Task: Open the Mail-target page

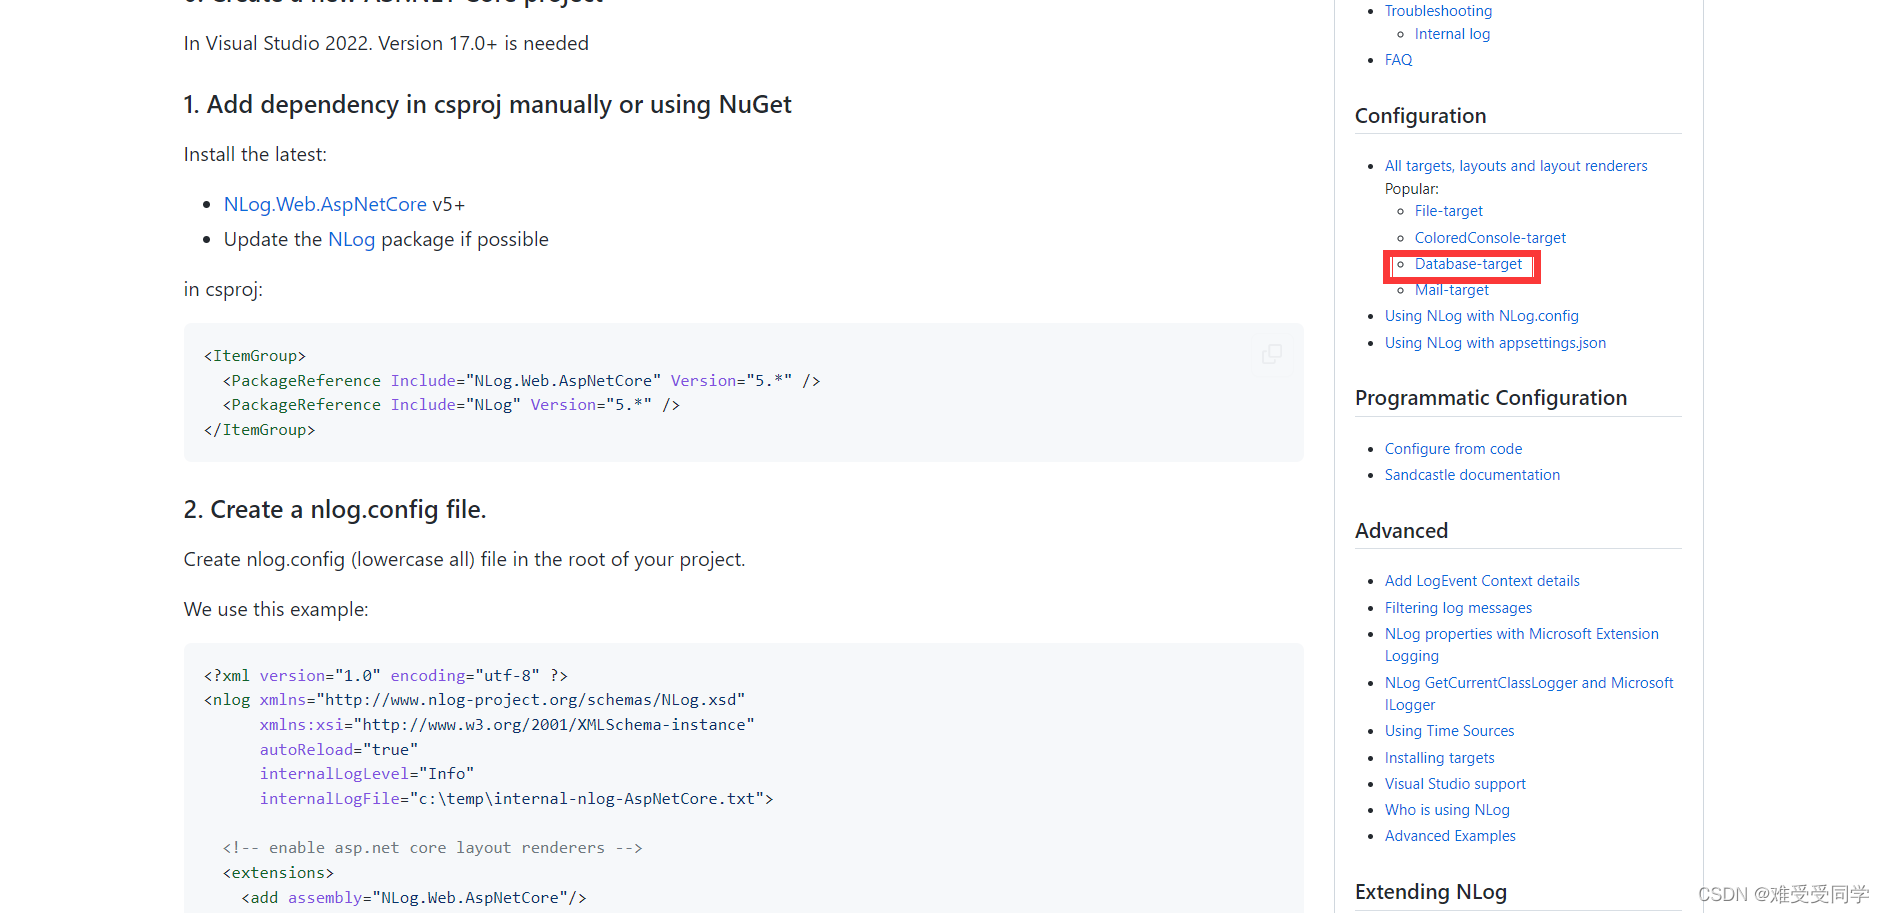Action: coord(1452,290)
